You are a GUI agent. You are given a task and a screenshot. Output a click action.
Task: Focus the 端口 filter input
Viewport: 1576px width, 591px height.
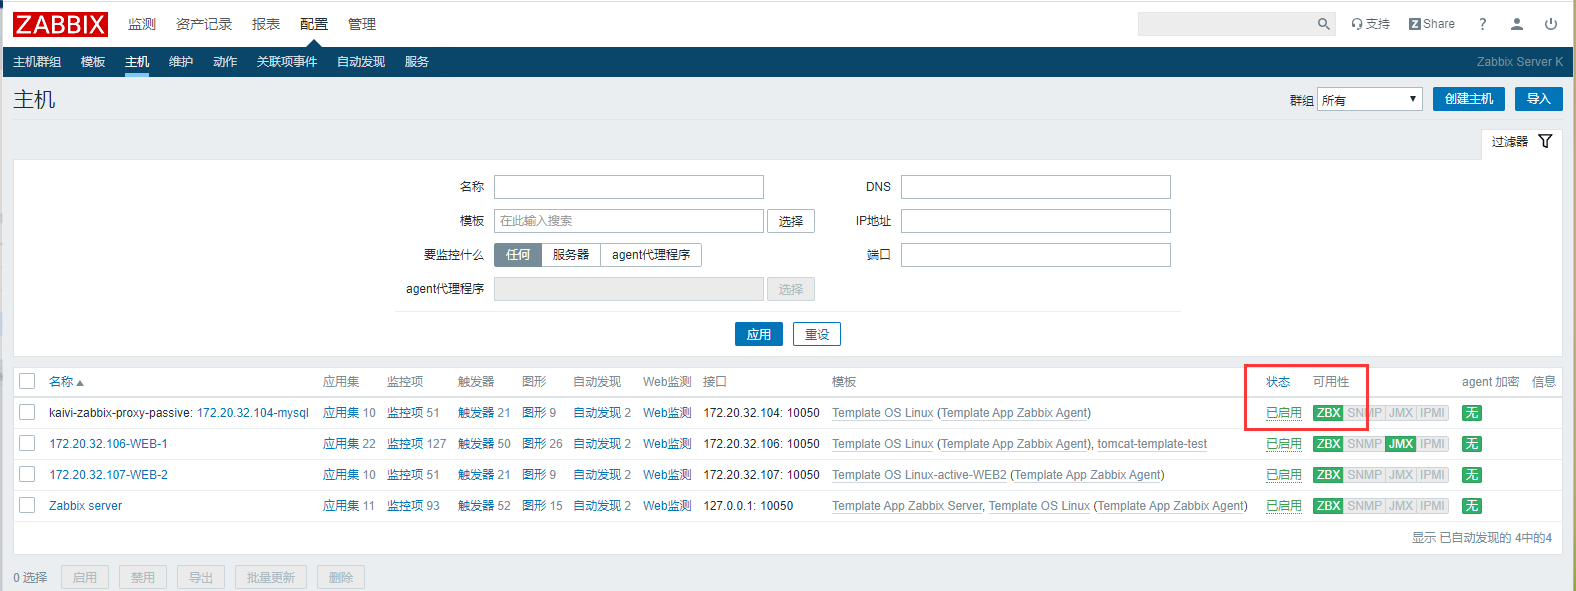(x=1036, y=255)
